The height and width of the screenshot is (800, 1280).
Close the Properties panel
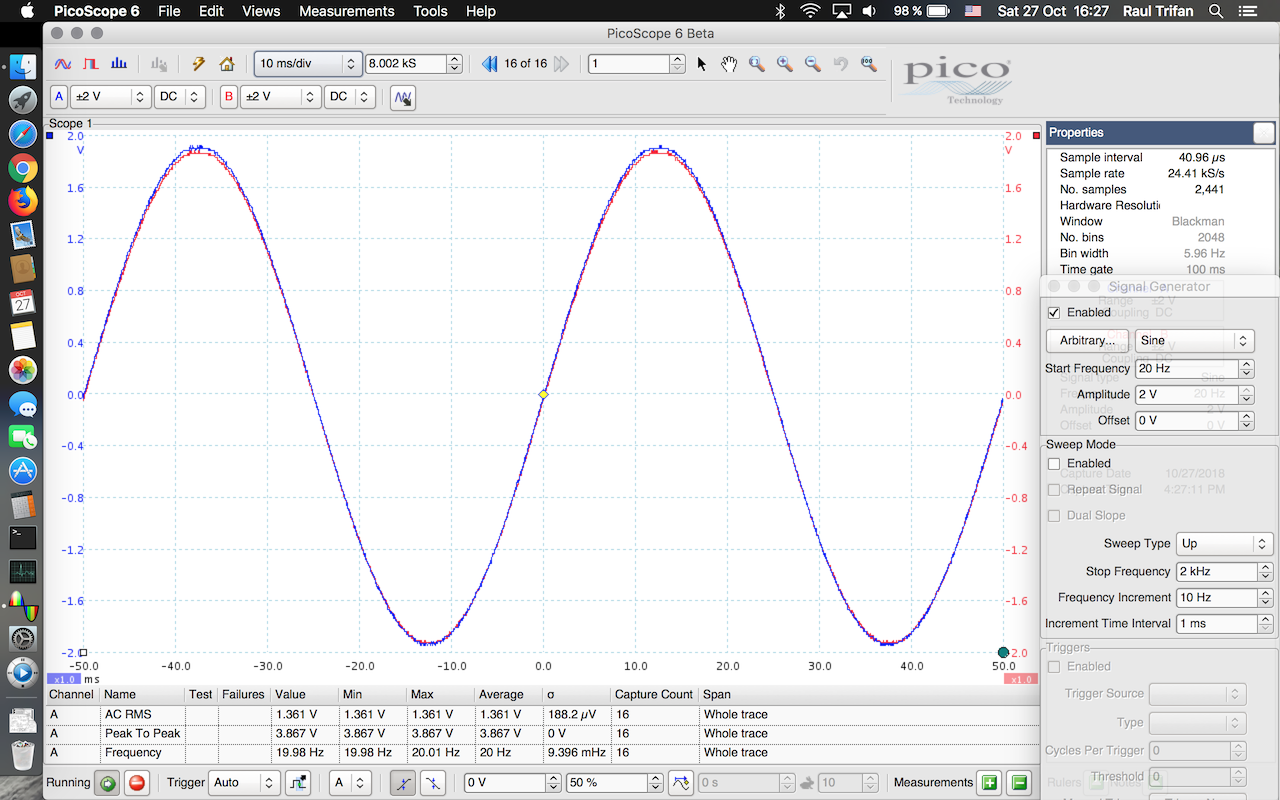point(1264,133)
